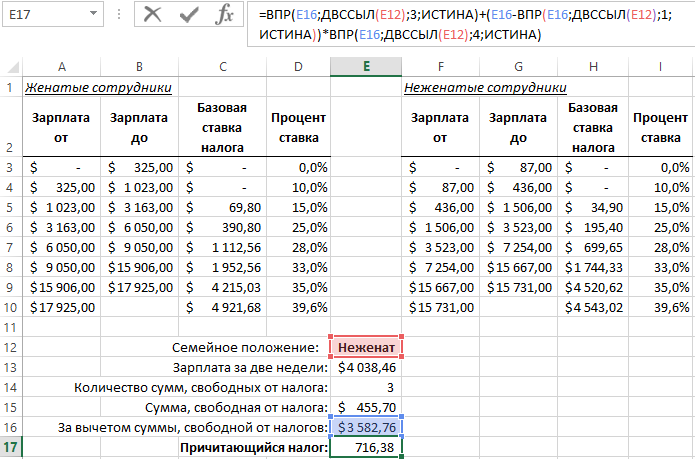Click the Cancel (X) icon in formula bar

152,15
